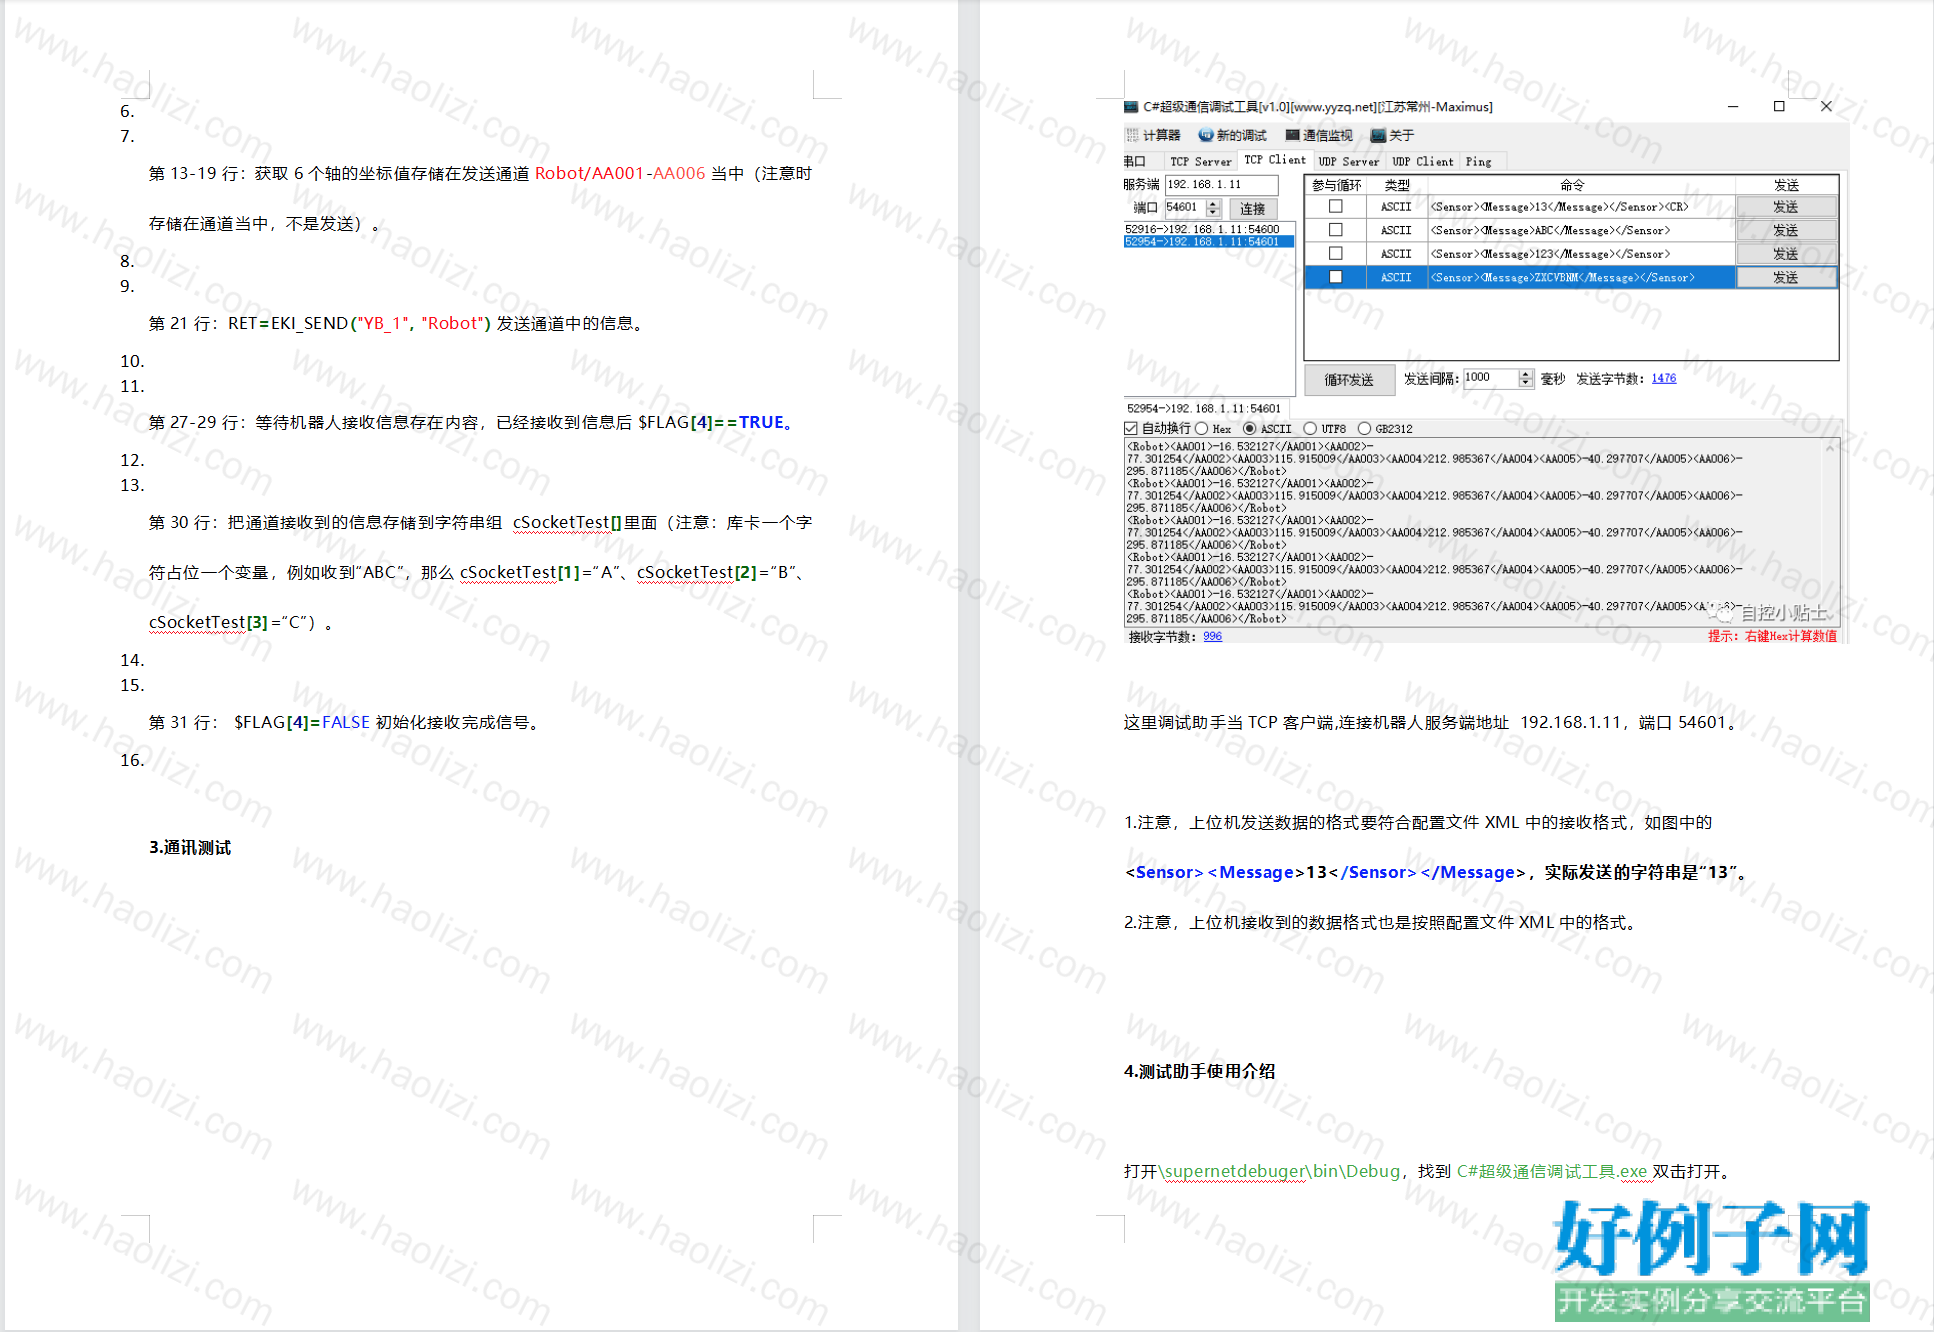Click the 类型 column header
Viewport: 1934px width, 1332px height.
[x=1396, y=185]
